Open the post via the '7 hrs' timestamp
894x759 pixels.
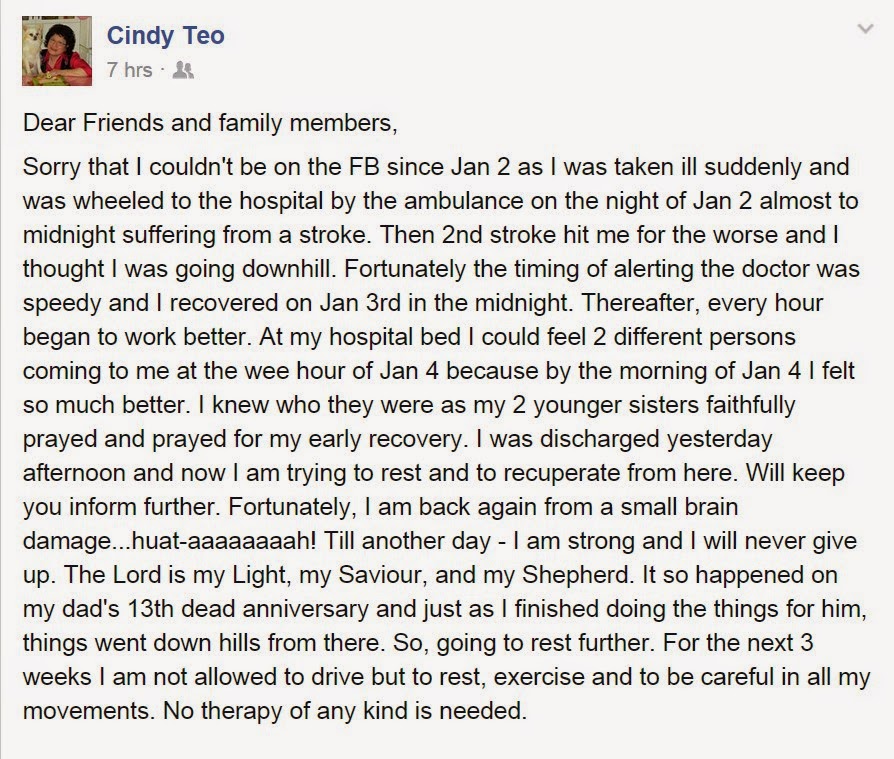[129, 69]
